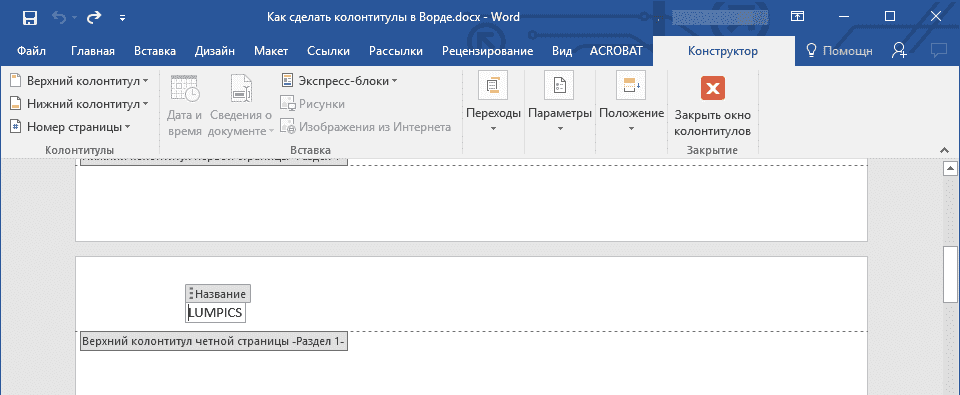Click Изображения из Интернета button
960x395 pixels.
pos(366,127)
